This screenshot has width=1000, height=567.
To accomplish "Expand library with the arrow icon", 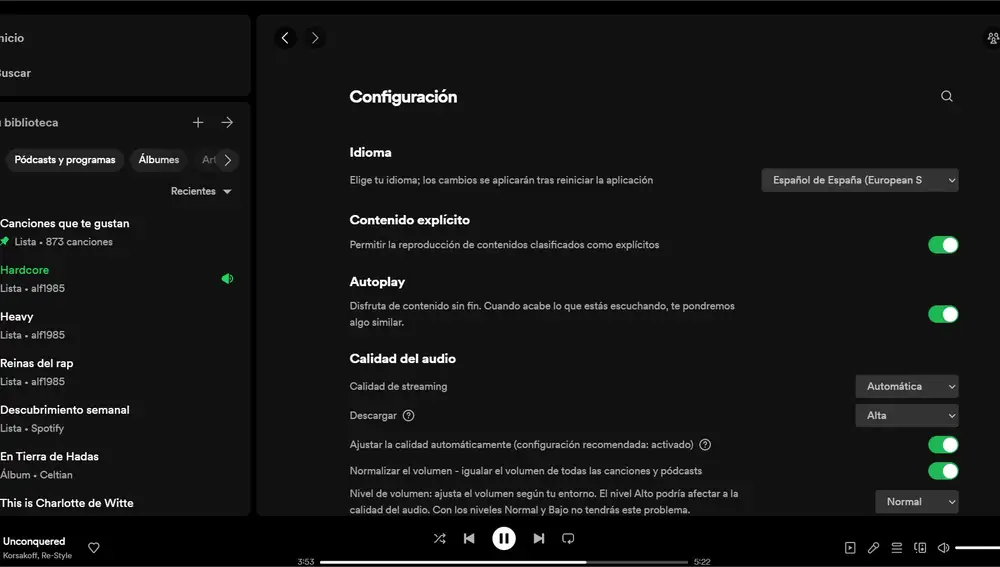I will click(x=227, y=122).
